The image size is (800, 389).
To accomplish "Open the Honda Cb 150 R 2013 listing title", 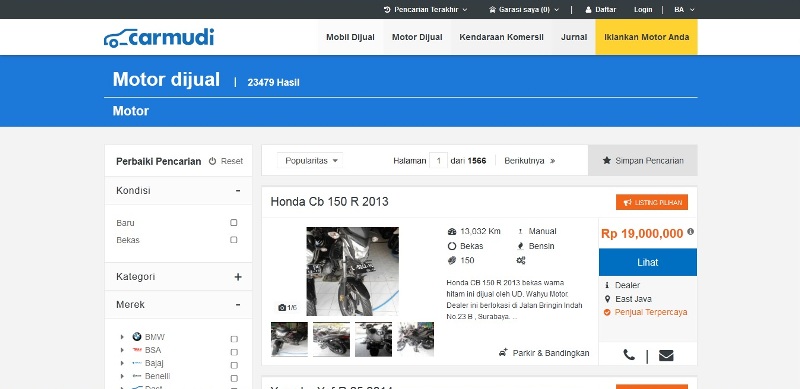I will click(329, 202).
